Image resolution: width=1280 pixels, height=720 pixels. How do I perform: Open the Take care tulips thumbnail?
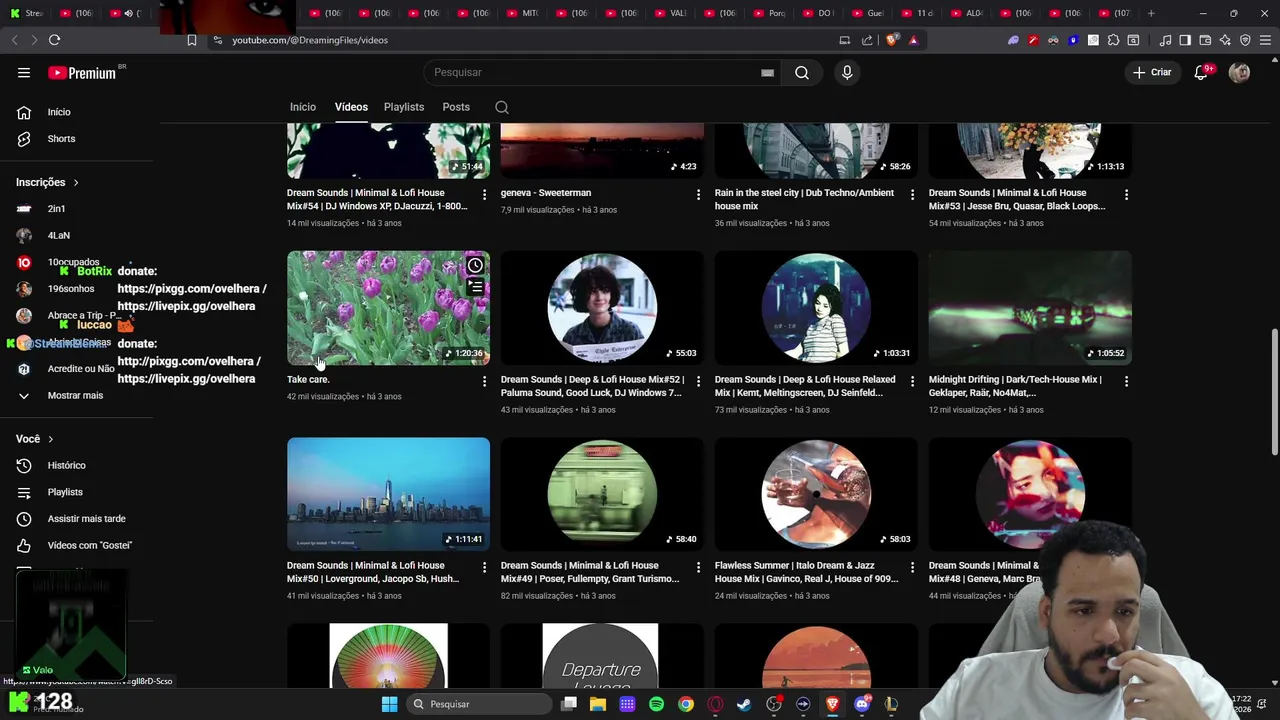pos(388,308)
